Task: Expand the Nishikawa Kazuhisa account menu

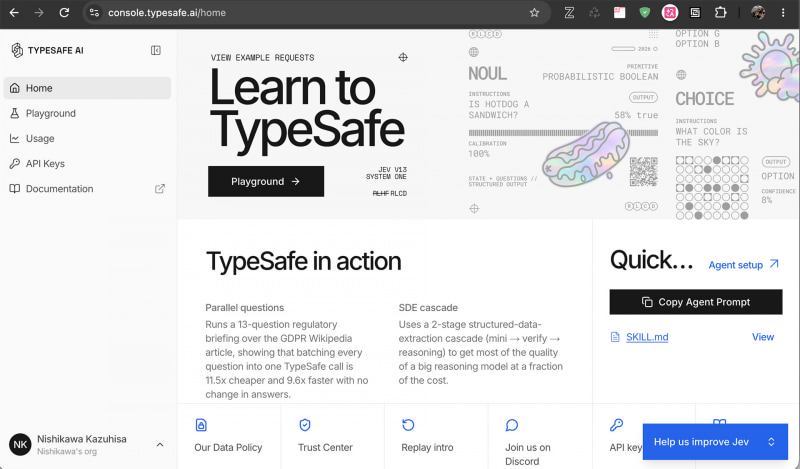Action: (87, 445)
